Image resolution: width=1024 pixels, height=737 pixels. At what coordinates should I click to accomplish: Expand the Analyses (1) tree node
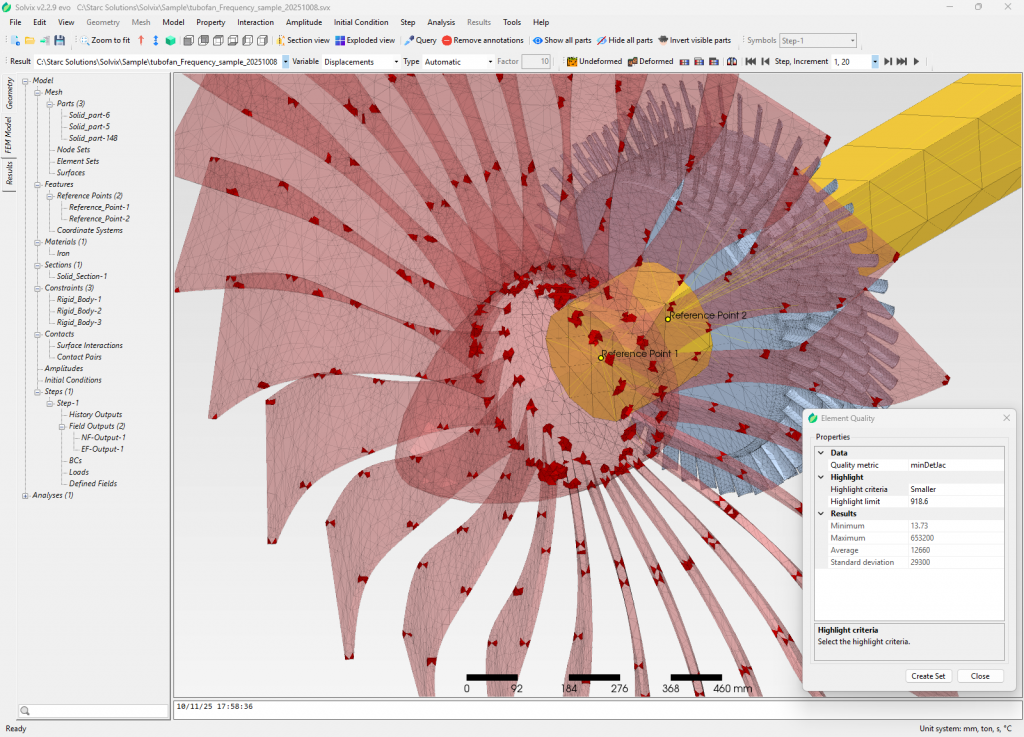click(25, 495)
